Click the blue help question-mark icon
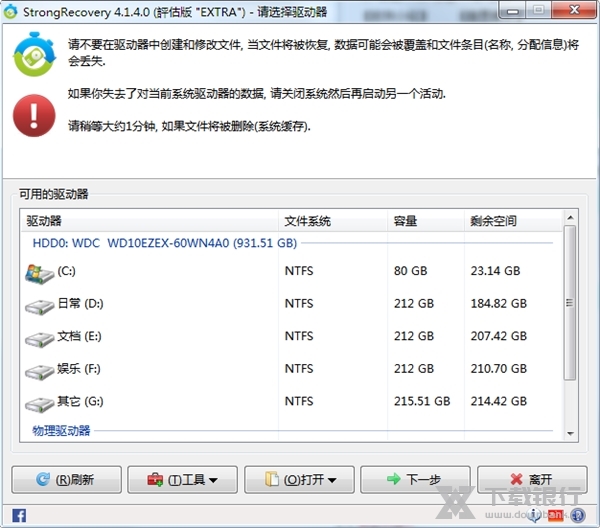 click(x=578, y=515)
